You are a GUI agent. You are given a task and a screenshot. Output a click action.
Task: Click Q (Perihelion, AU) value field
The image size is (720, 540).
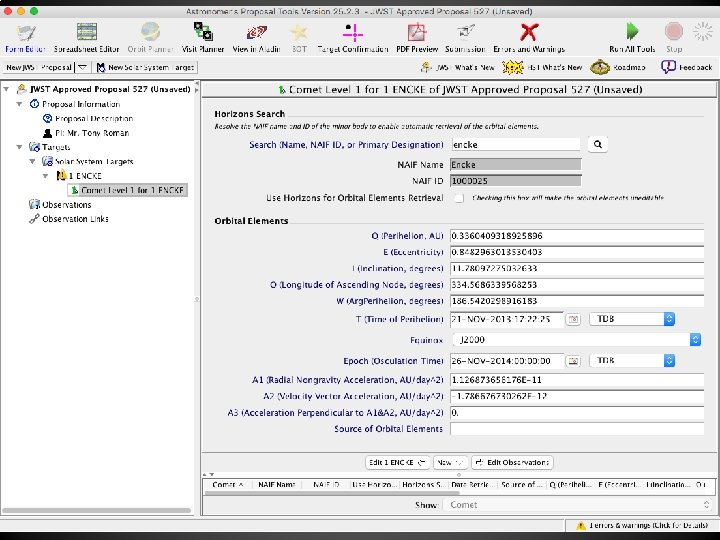(x=577, y=236)
